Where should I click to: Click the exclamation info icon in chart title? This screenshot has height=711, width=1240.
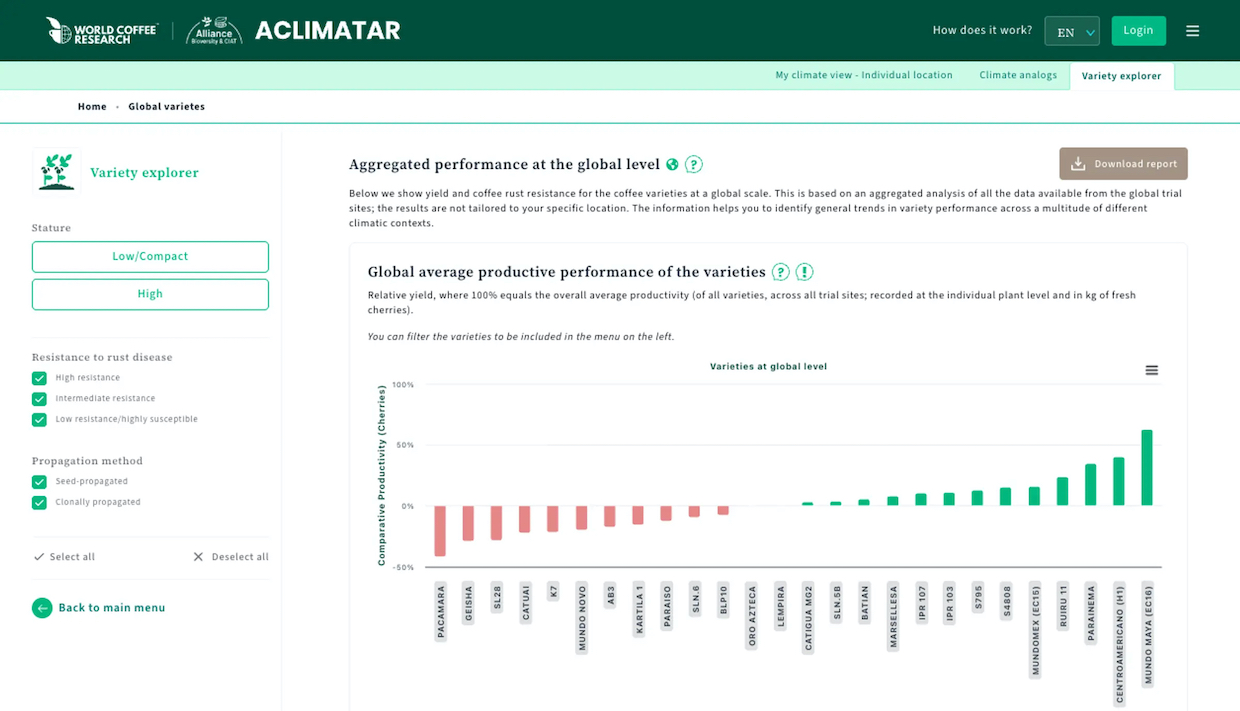pyautogui.click(x=804, y=272)
